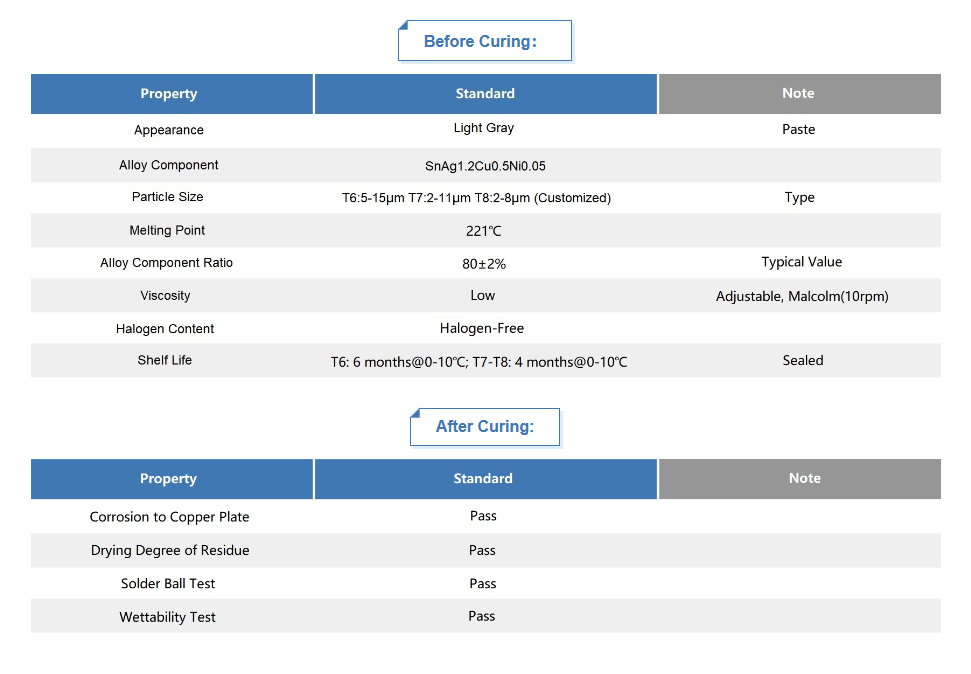Click Pass value for Solder Ball Test

click(x=483, y=584)
